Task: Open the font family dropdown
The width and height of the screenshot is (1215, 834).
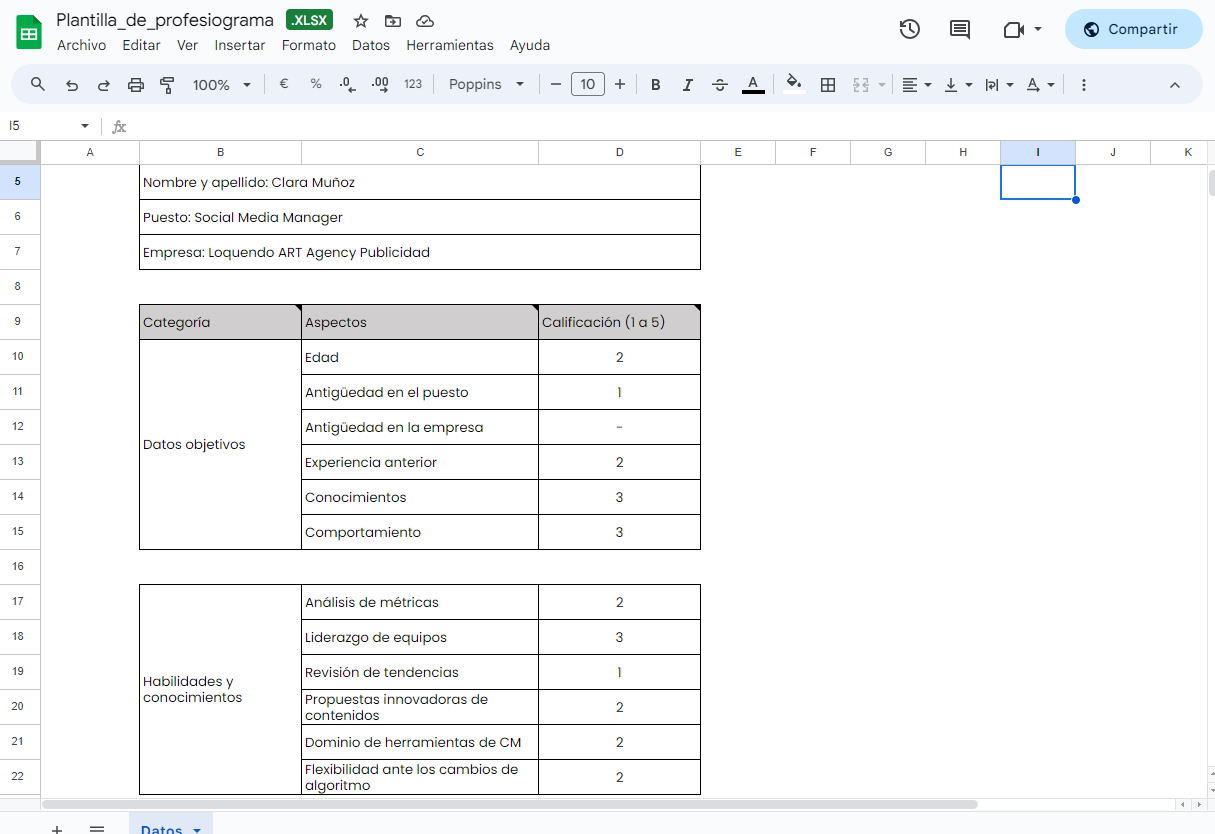Action: pyautogui.click(x=485, y=84)
